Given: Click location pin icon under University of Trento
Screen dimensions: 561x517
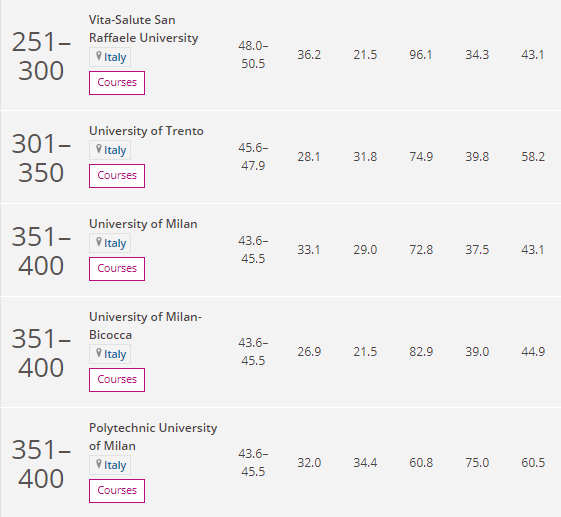Looking at the screenshot, I should pyautogui.click(x=99, y=149).
